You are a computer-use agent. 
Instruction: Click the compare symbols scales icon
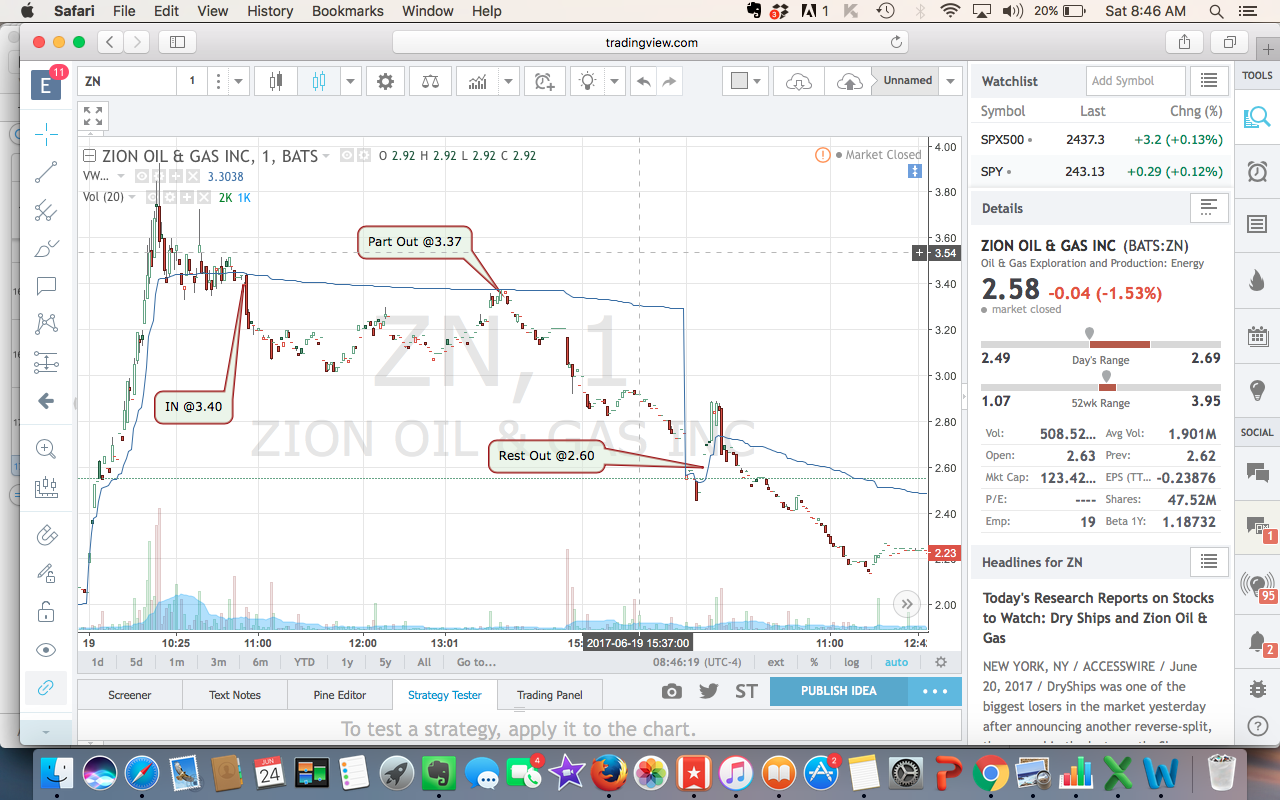point(430,81)
